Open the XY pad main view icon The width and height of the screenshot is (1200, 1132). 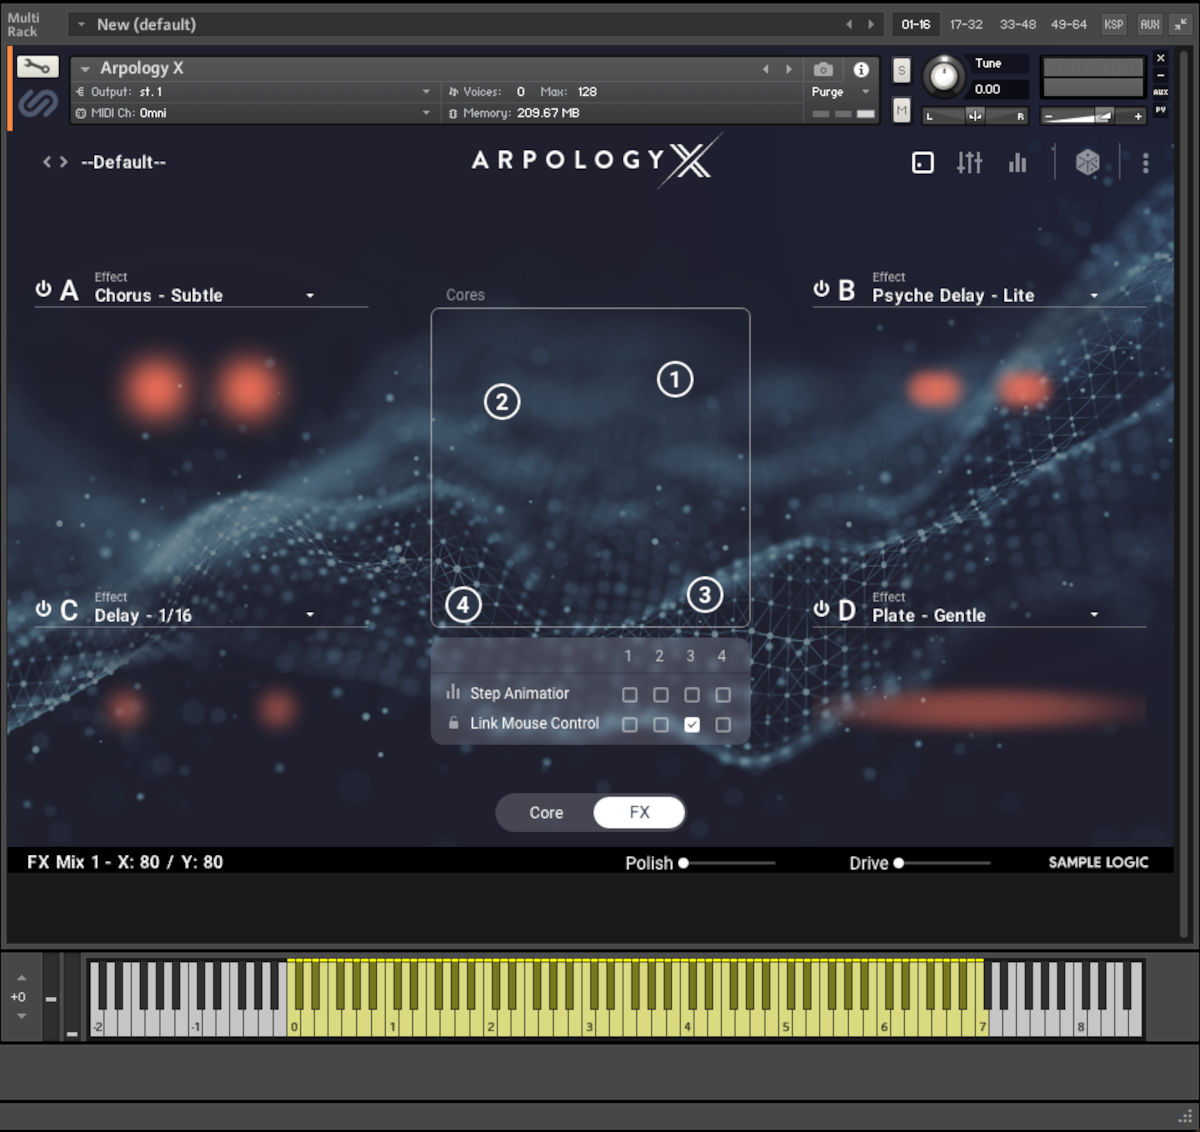point(923,162)
